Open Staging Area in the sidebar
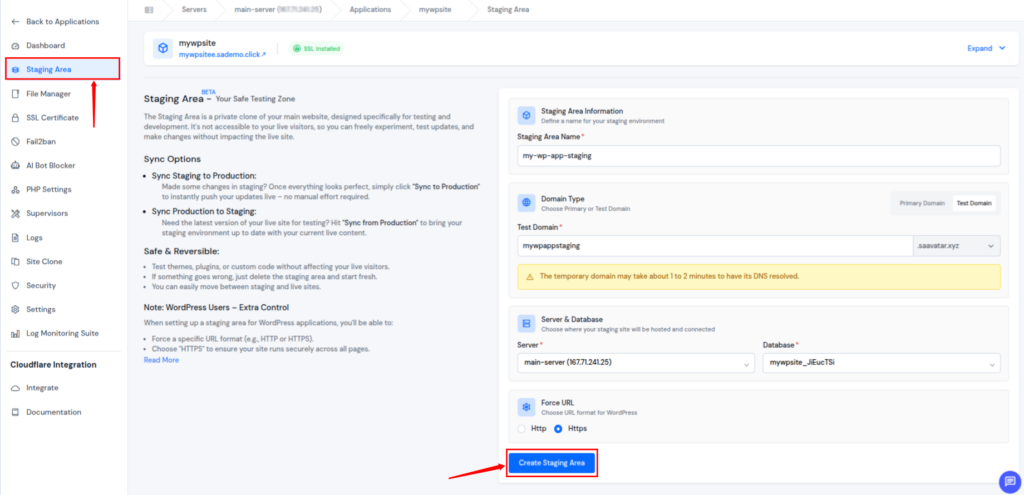The height and width of the screenshot is (495, 1024). [x=63, y=69]
